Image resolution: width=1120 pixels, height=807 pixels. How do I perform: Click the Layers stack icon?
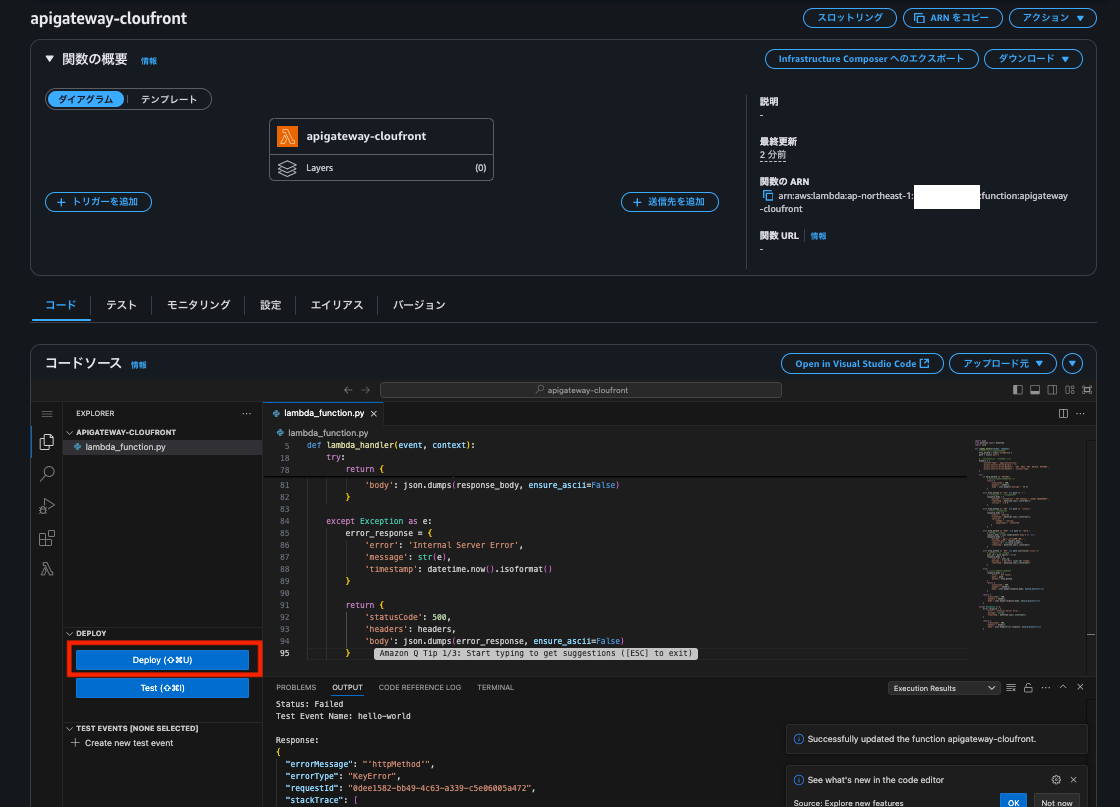287,168
